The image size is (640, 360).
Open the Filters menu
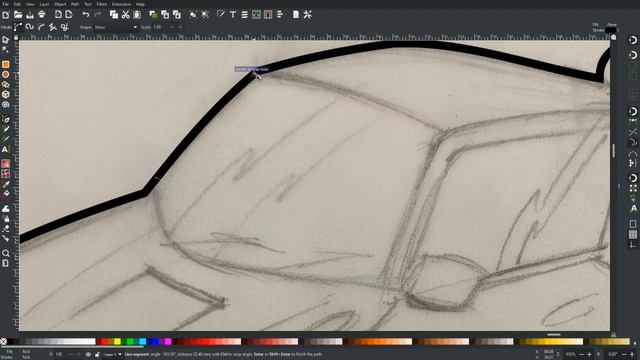point(102,4)
